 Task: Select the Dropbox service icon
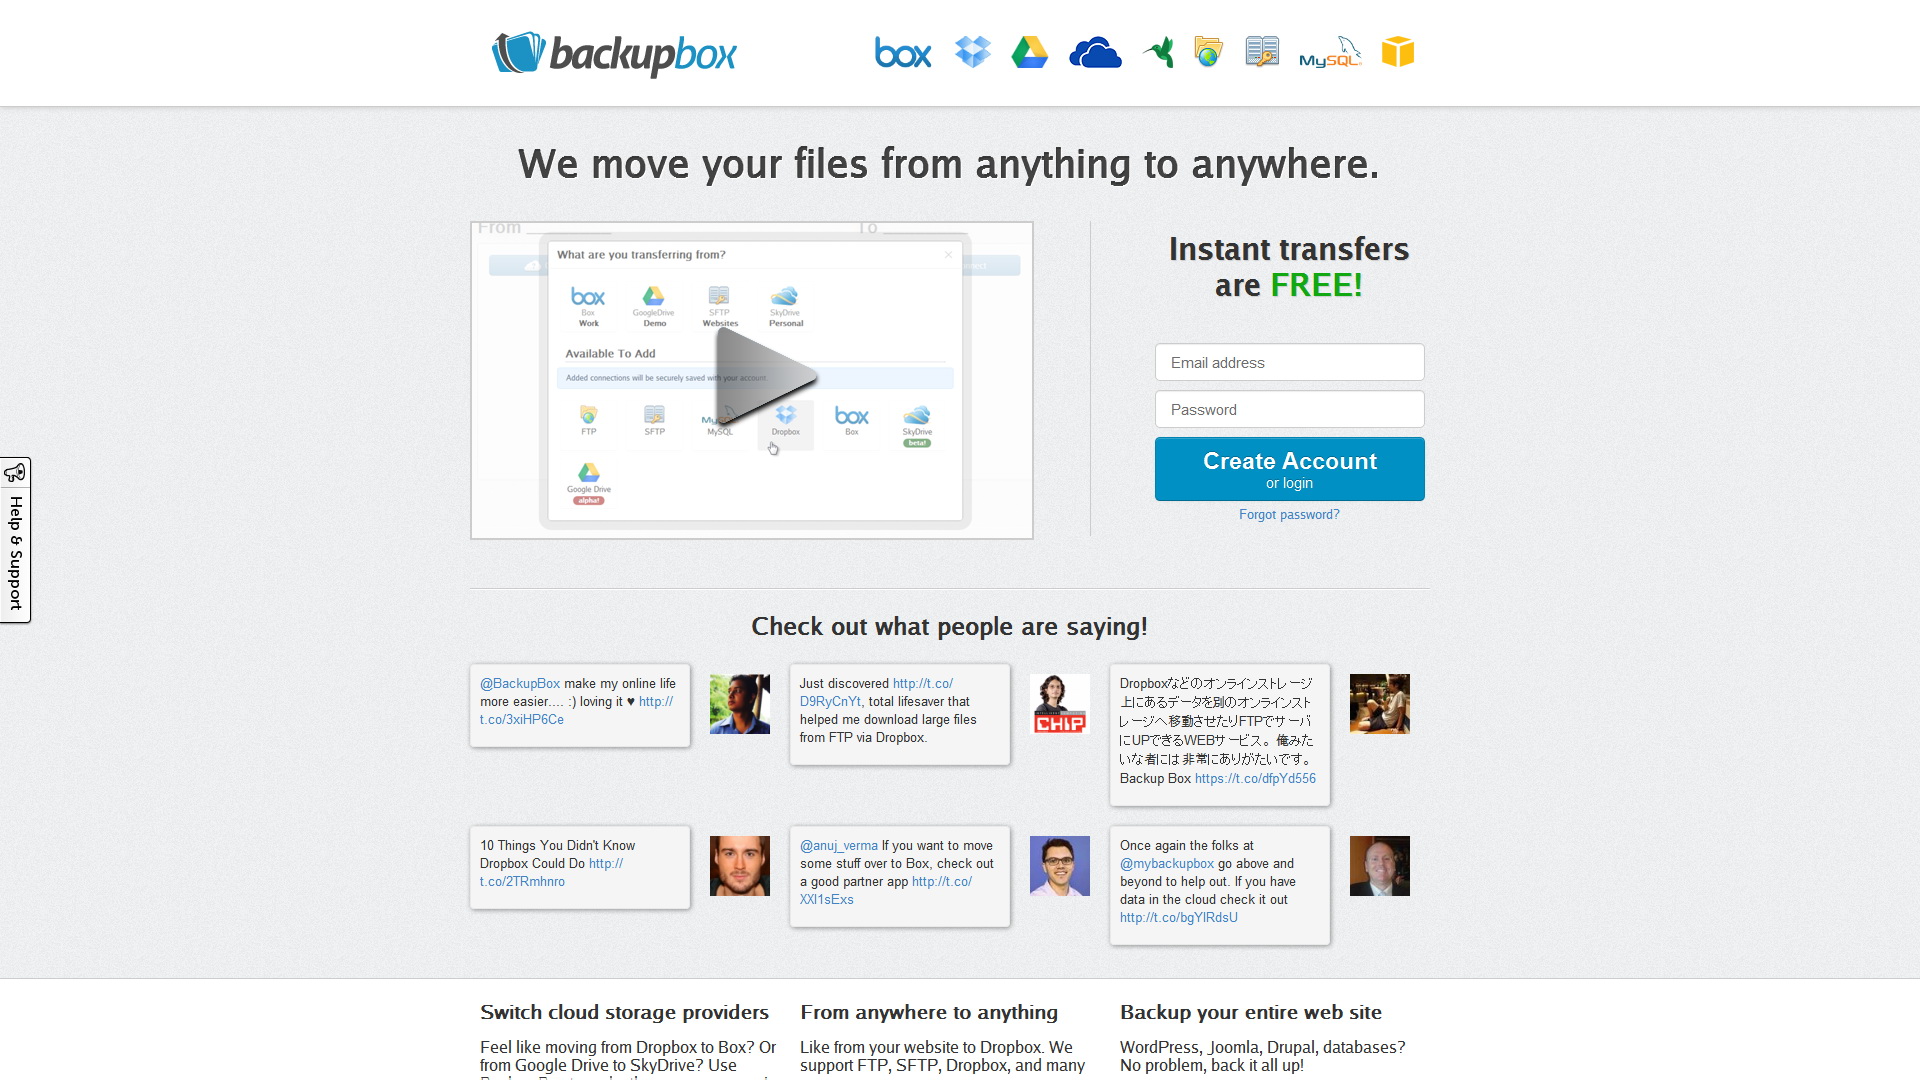pyautogui.click(x=973, y=53)
